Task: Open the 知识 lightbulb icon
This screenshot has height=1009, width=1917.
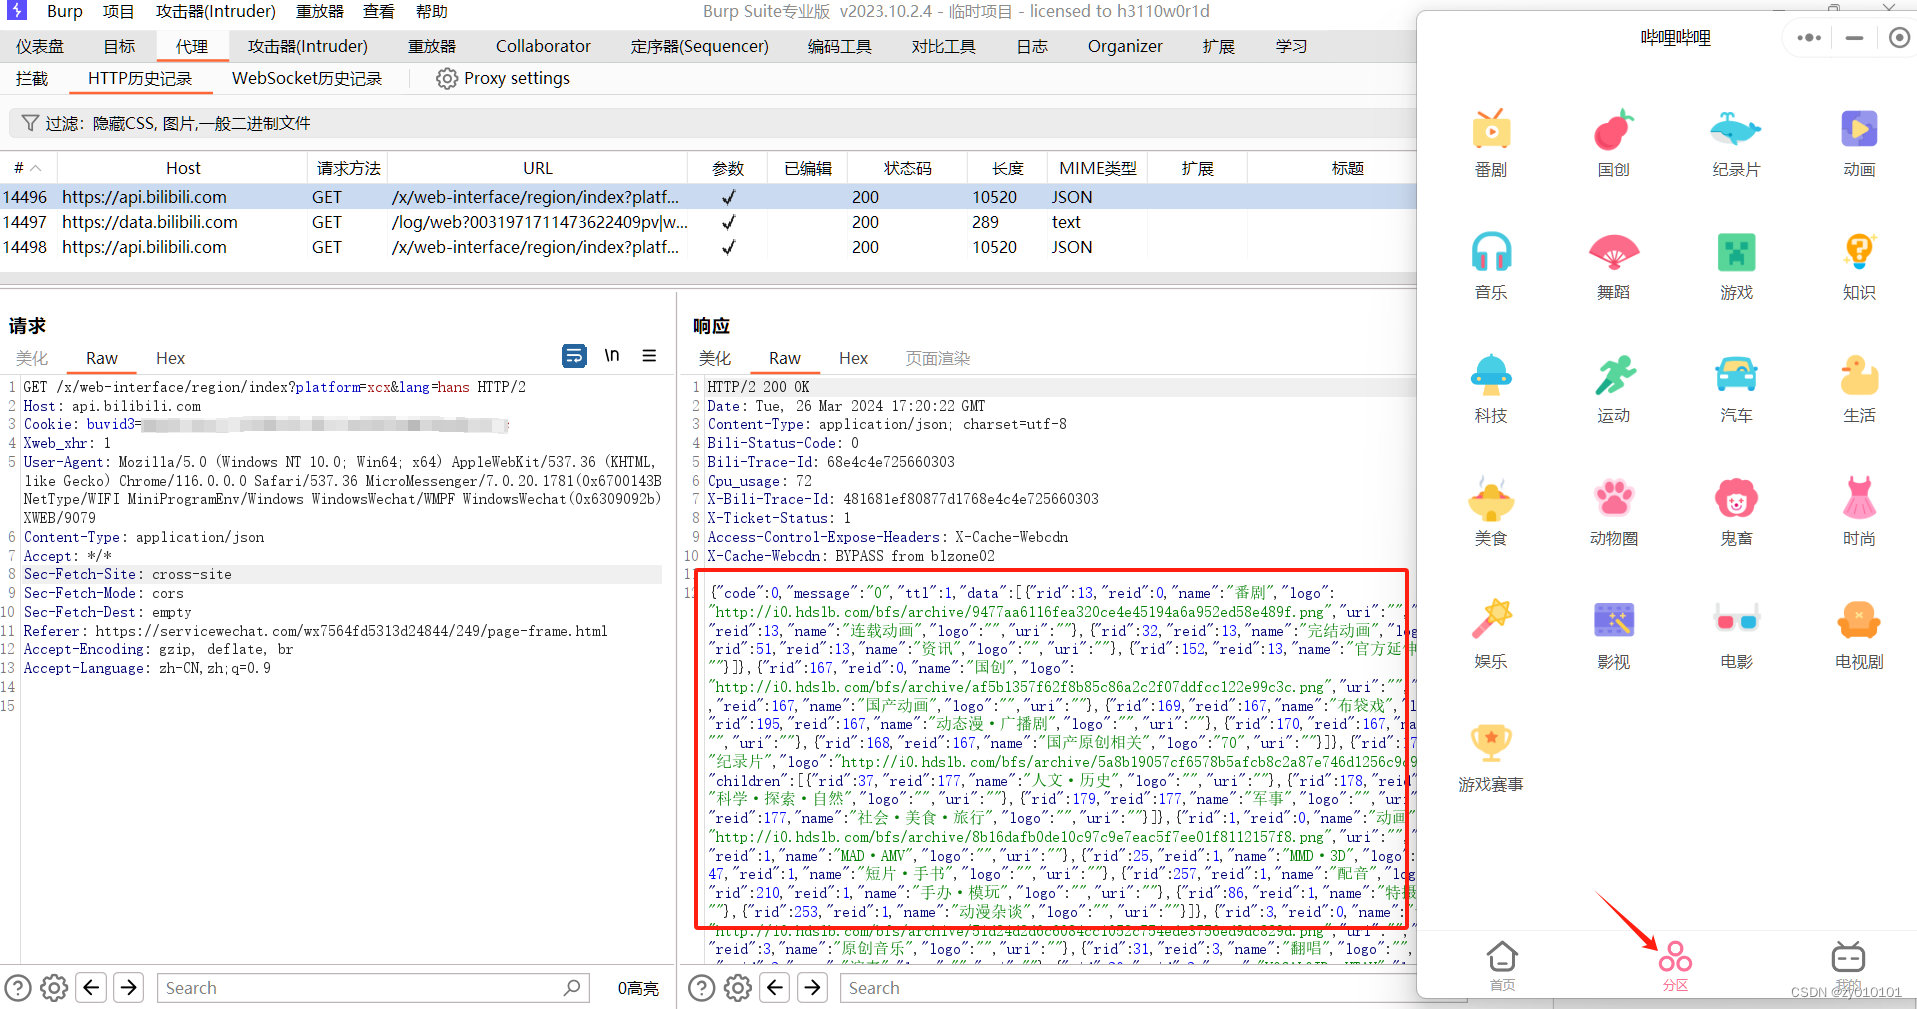Action: point(1859,252)
